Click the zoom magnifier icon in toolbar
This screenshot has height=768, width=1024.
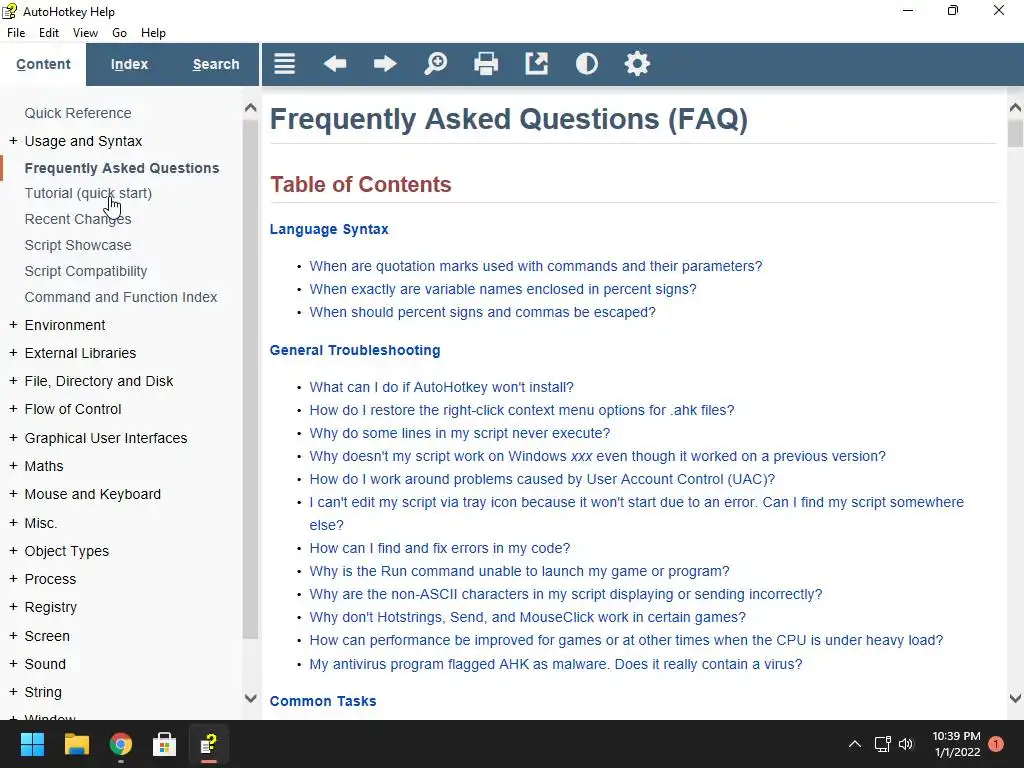pos(436,64)
